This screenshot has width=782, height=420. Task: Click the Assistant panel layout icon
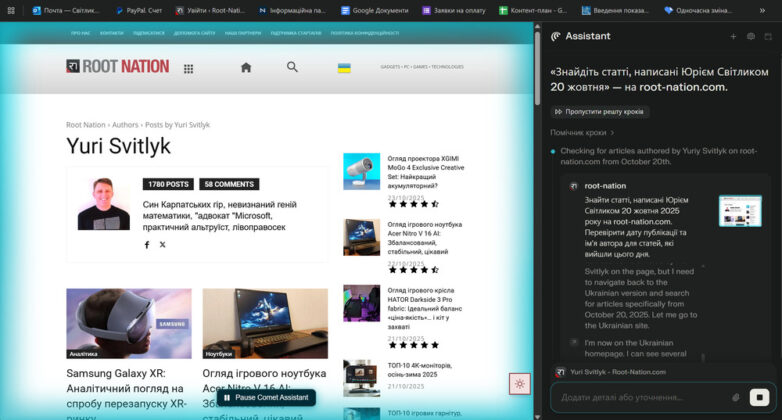[768, 36]
